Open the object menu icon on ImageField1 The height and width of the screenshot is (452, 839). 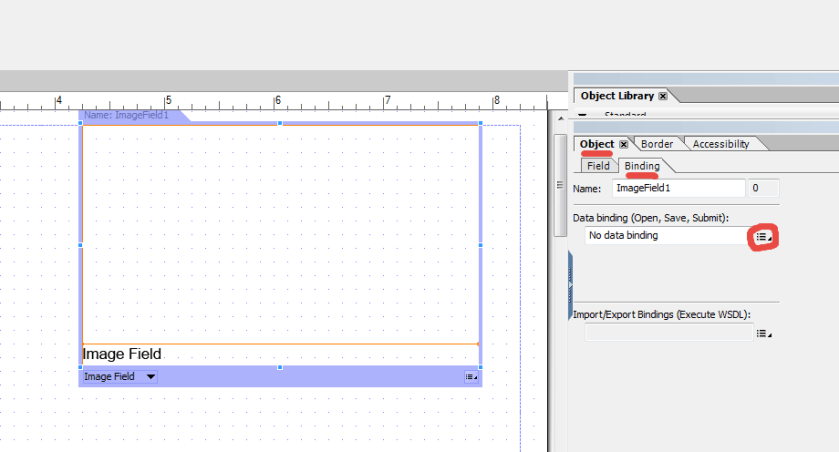click(471, 377)
